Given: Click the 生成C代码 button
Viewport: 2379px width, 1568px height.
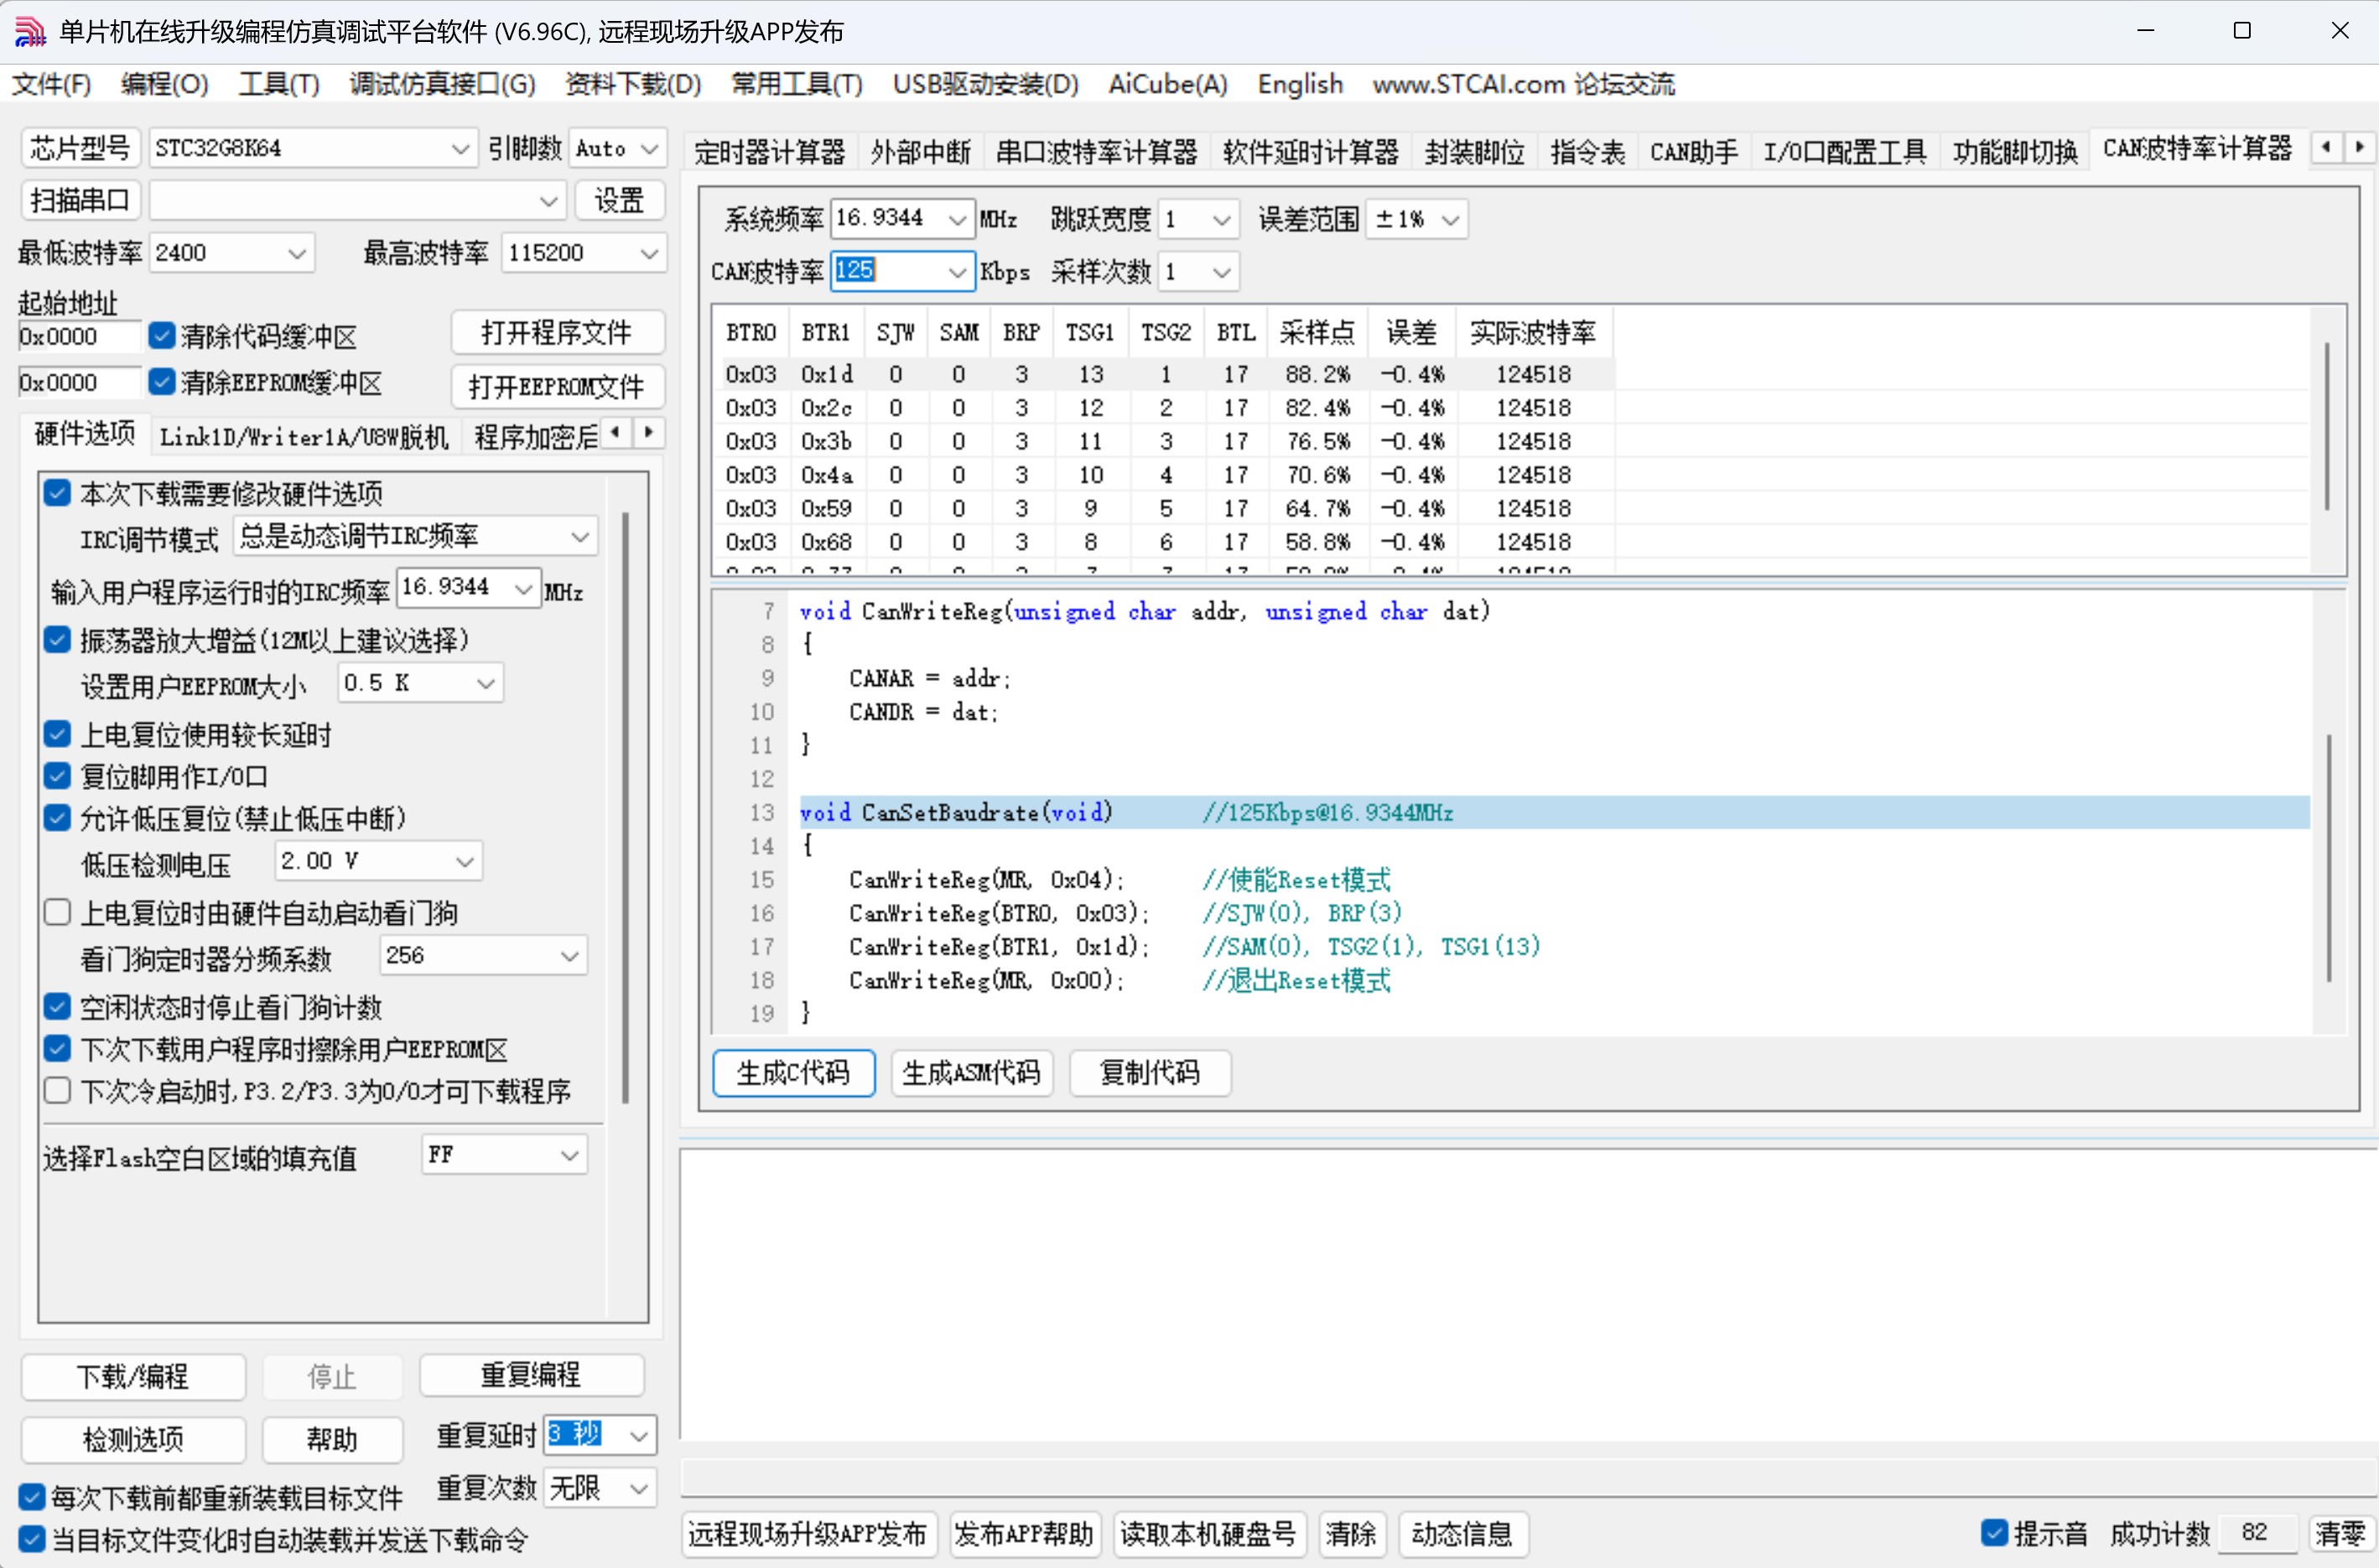Looking at the screenshot, I should point(793,1072).
